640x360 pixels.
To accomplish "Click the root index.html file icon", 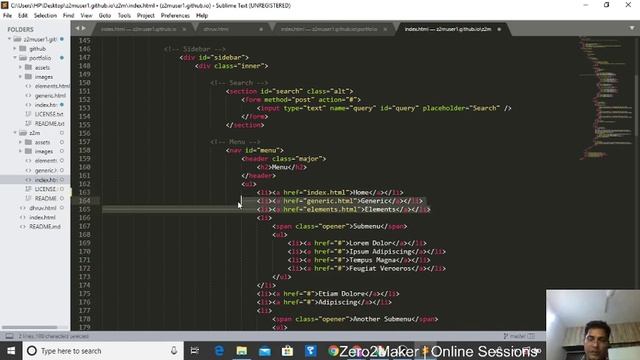I will (x=23, y=218).
